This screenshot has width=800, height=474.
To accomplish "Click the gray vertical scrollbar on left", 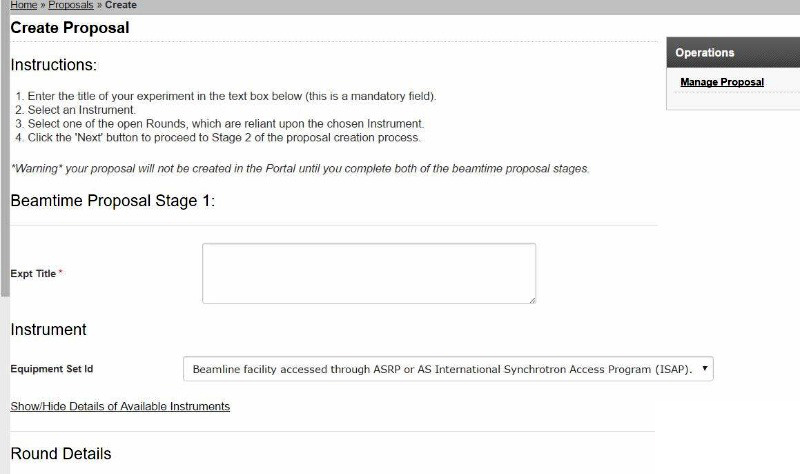I will tap(5, 153).
